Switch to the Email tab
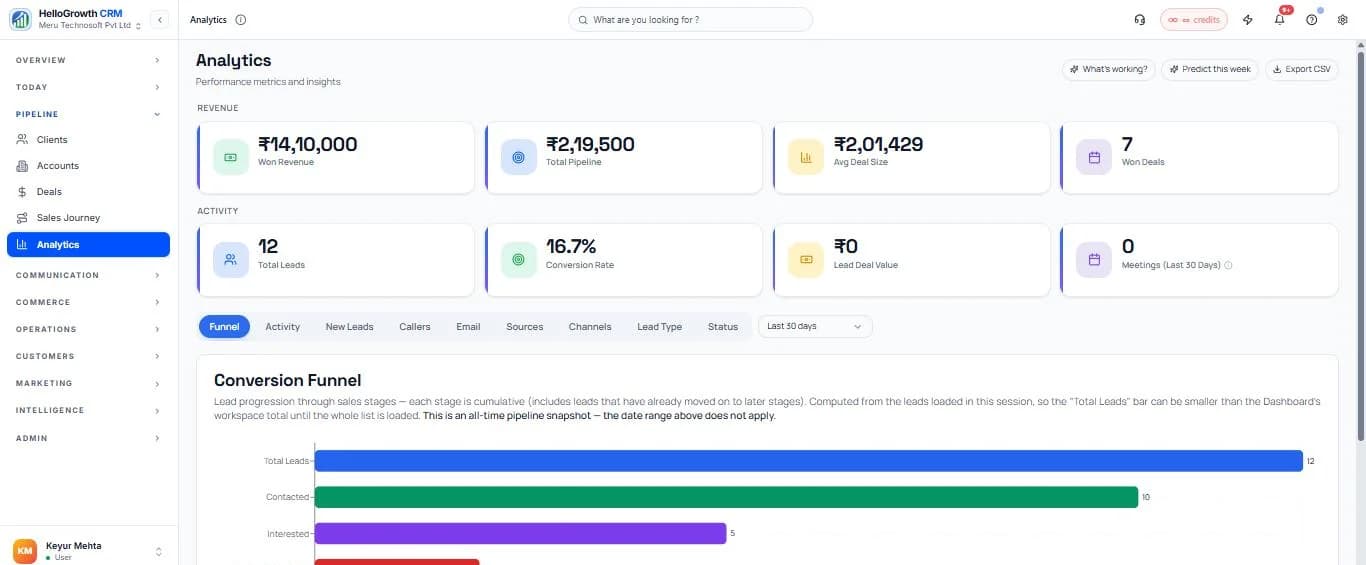This screenshot has width=1366, height=565. [468, 327]
